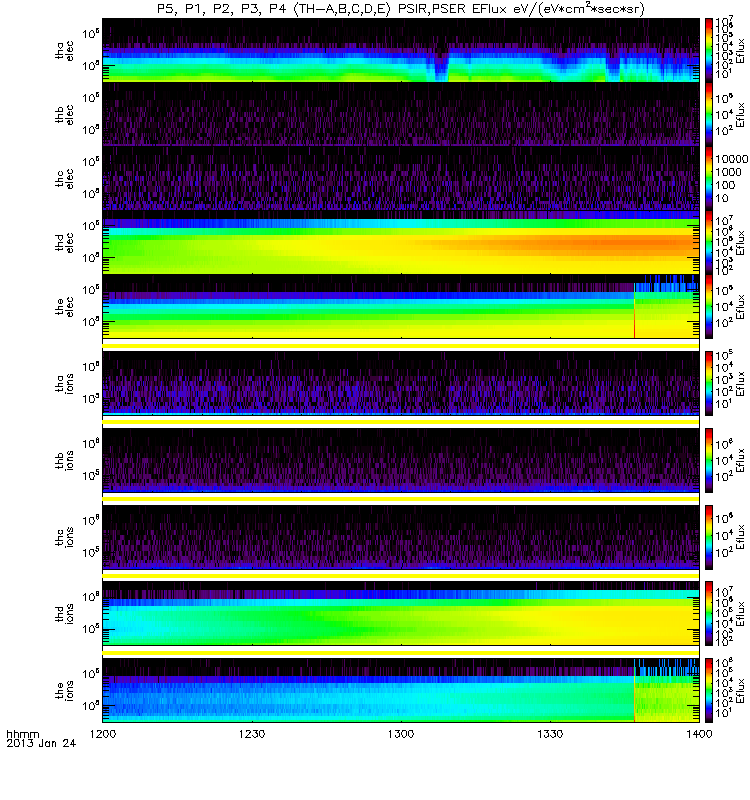
Task: Click the 'Eflux' label beside thd ions colorbar
Action: coord(740,614)
